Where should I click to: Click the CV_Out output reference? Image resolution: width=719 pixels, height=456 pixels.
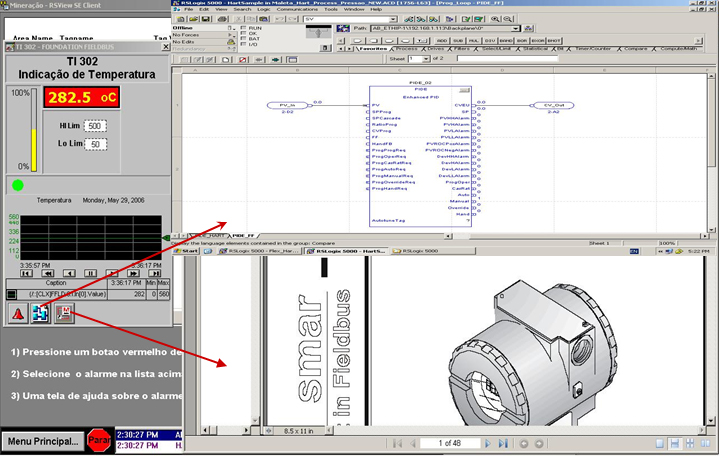pyautogui.click(x=554, y=105)
